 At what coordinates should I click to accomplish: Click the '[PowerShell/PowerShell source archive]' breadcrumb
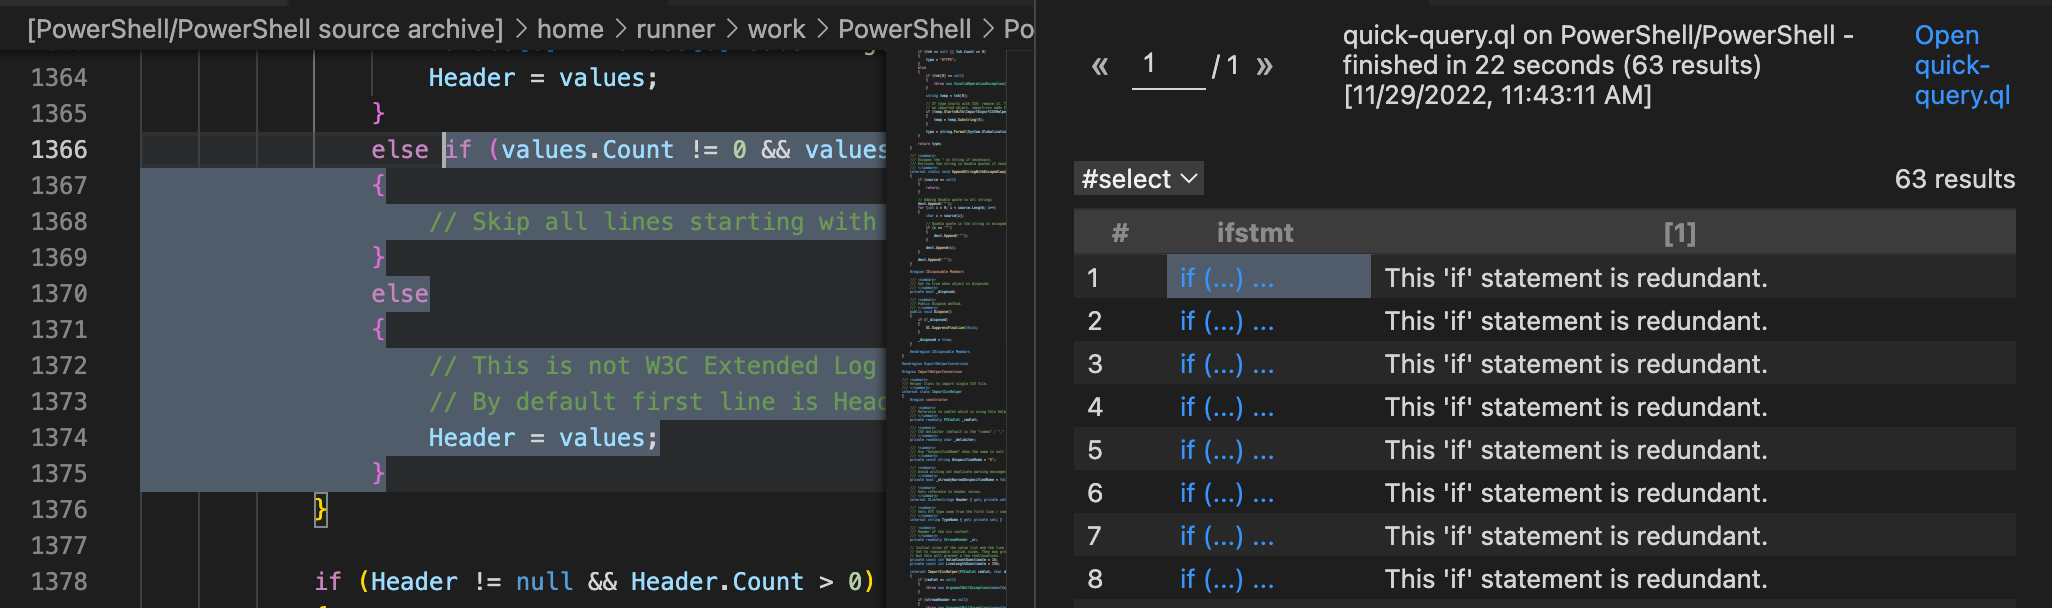click(x=265, y=29)
